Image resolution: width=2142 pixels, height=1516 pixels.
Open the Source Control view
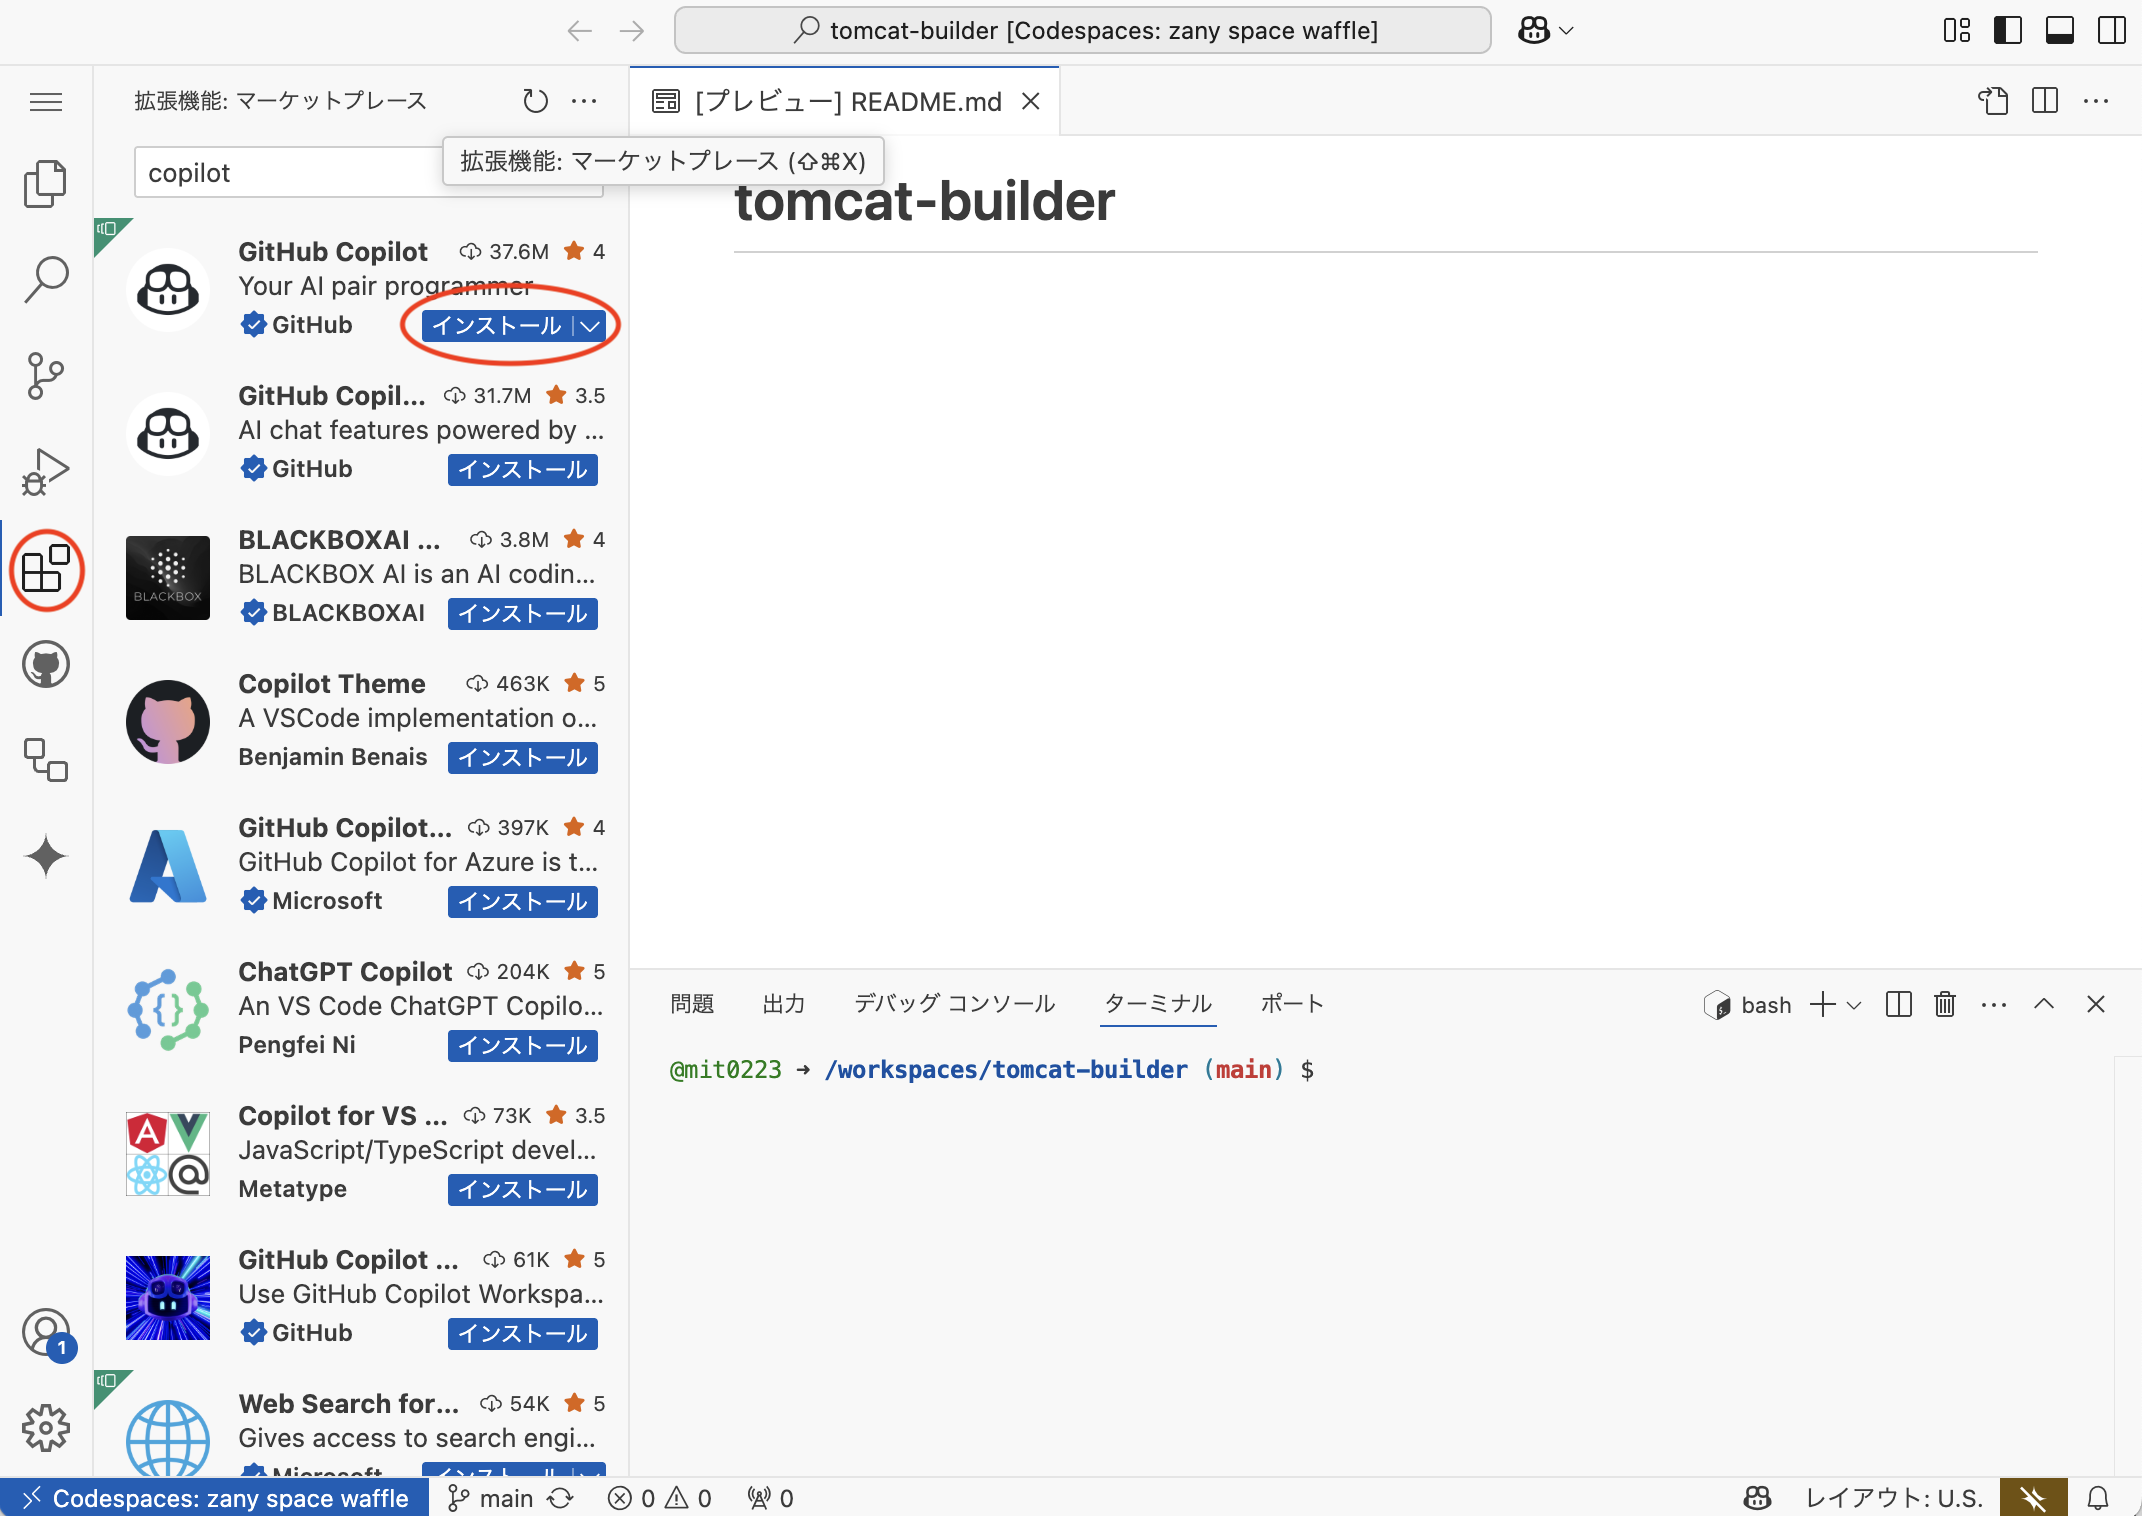[45, 375]
